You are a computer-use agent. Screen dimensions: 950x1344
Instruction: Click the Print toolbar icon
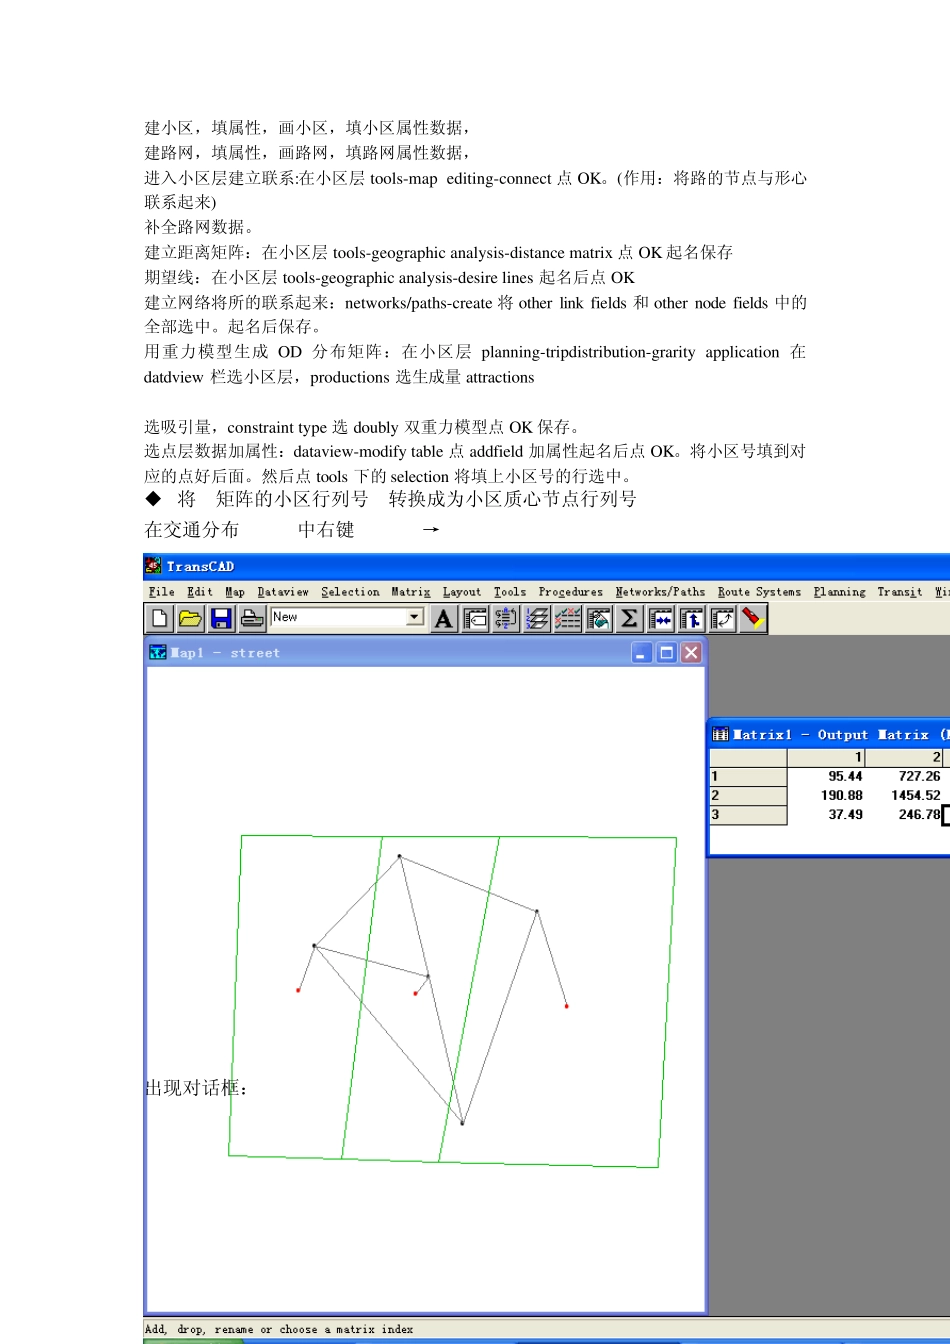(x=252, y=618)
